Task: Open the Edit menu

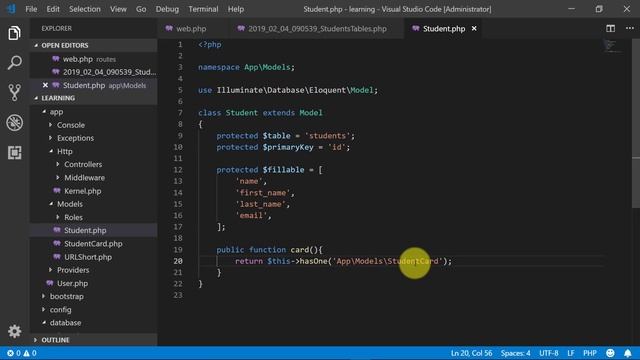Action: (53, 9)
